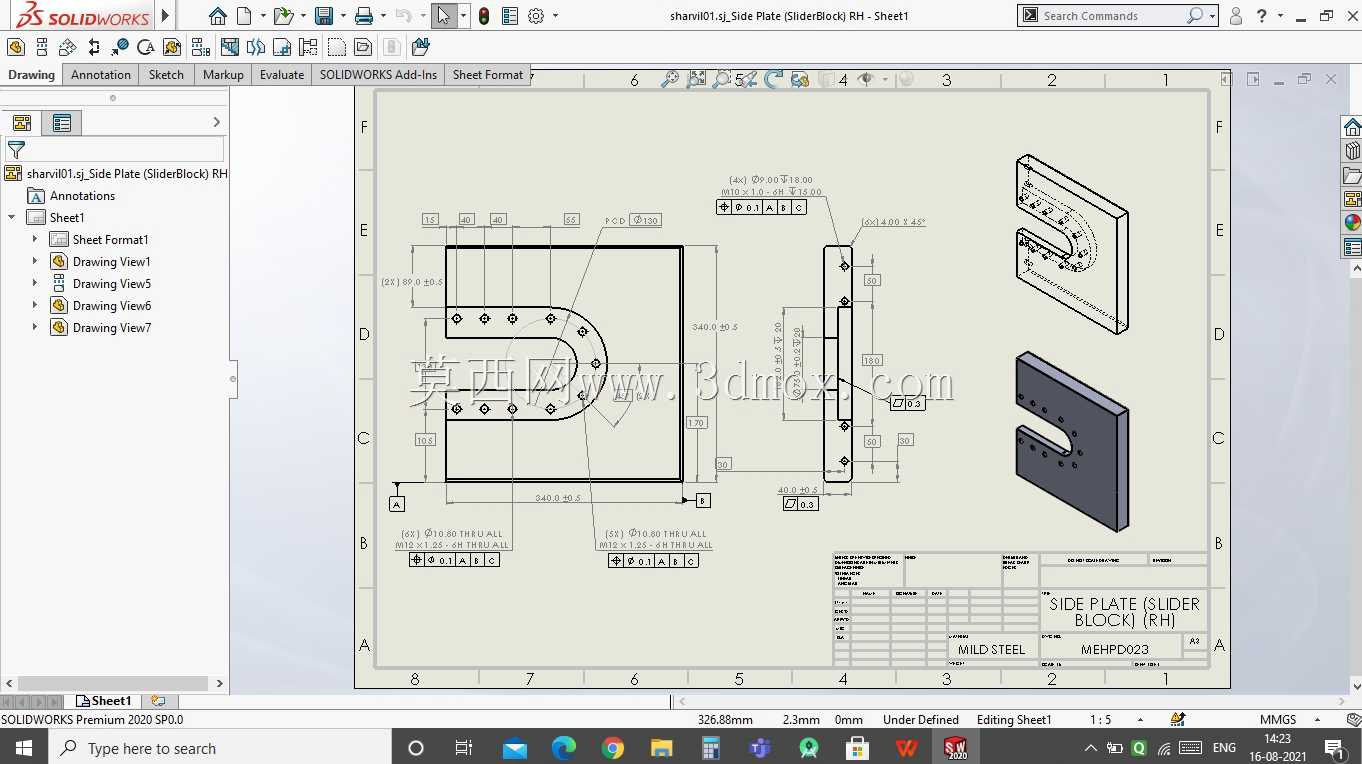Open Microsoft Teams from the taskbar

point(760,747)
